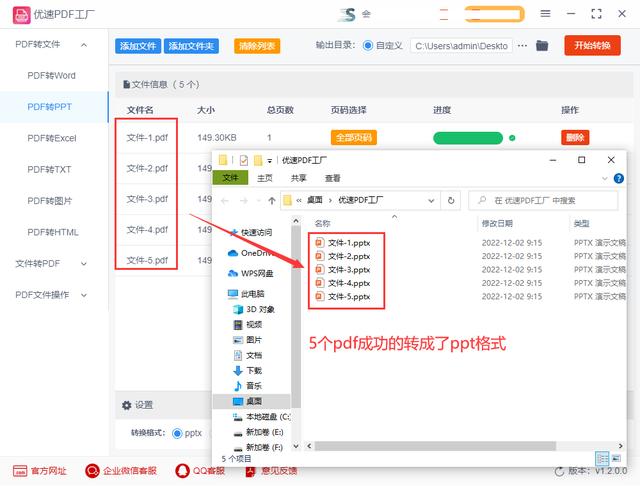Open the feedback icon at the bottom
Viewport: 640px width, 486px height.
250,471
